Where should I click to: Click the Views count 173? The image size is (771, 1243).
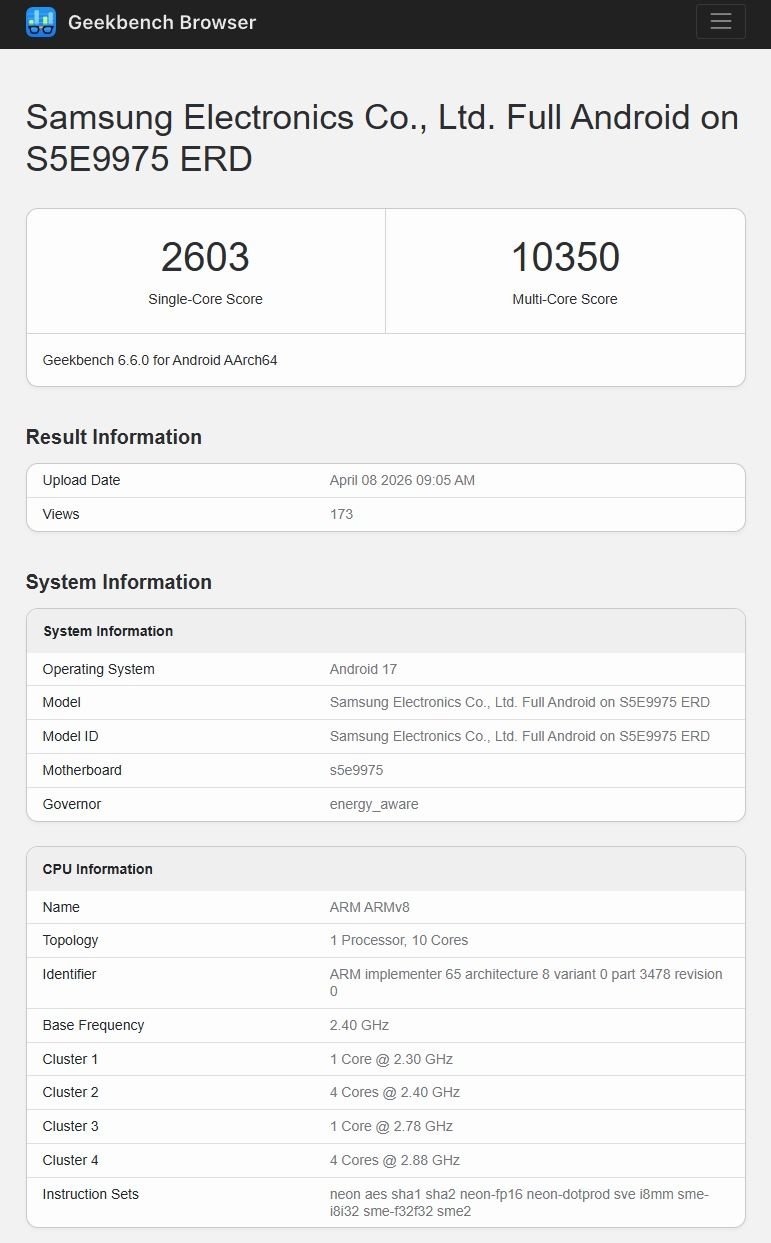coord(341,514)
